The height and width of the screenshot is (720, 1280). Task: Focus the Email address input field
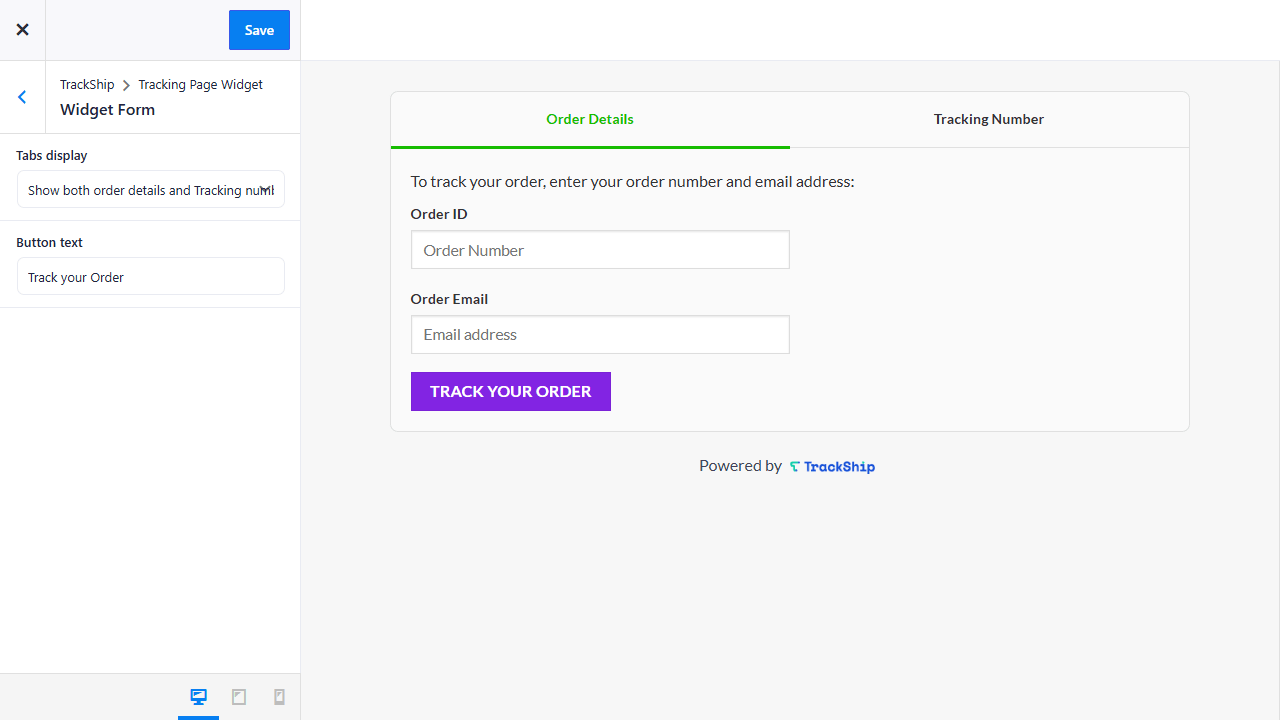[x=600, y=334]
